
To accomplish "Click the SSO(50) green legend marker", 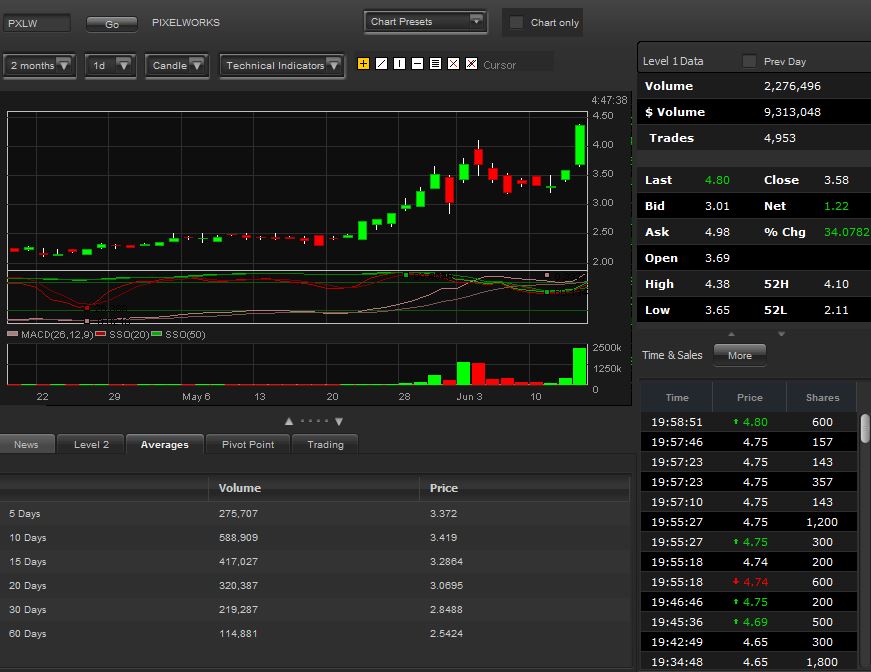I will click(157, 334).
